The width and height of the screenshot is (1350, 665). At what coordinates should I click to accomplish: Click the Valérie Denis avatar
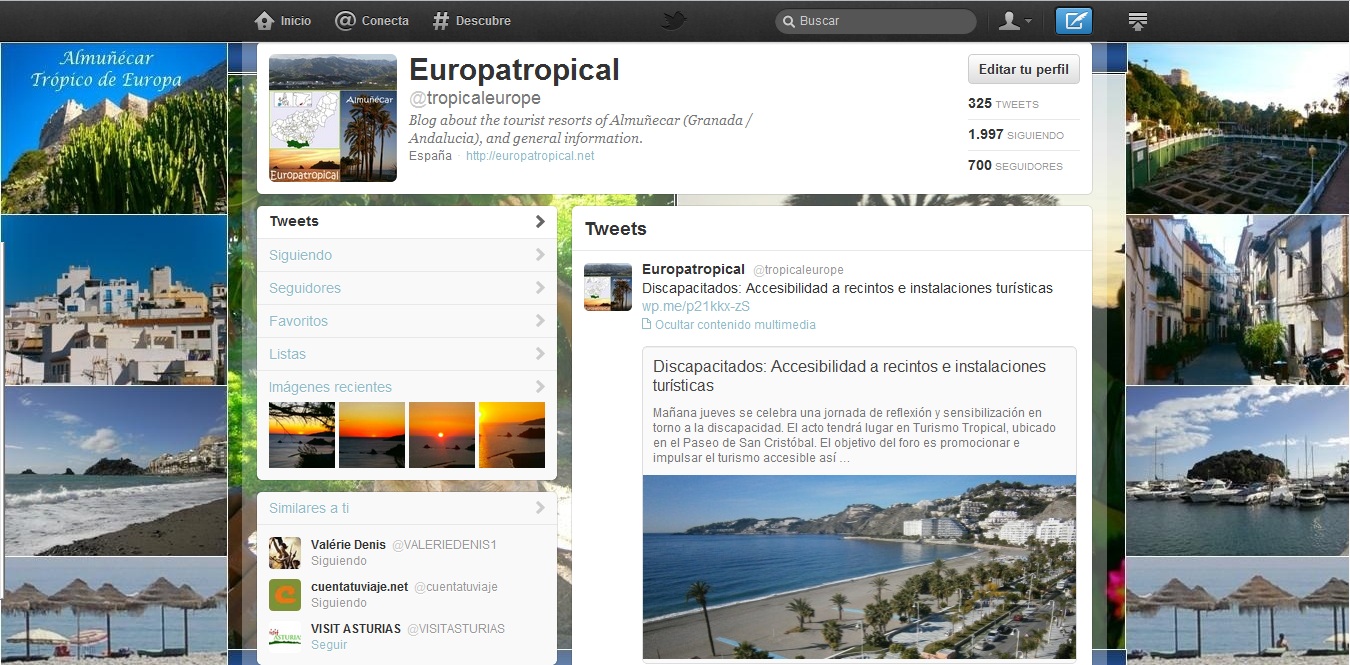[x=285, y=552]
